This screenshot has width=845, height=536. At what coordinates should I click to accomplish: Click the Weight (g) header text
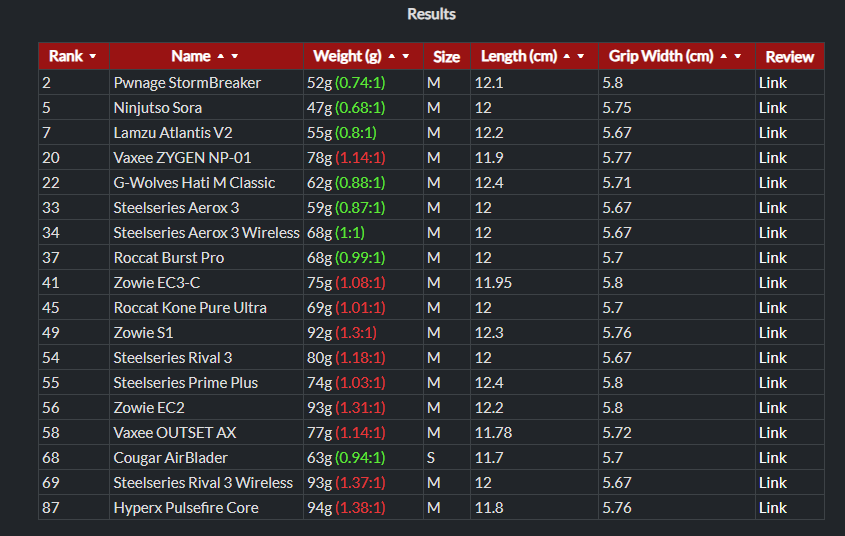click(348, 56)
